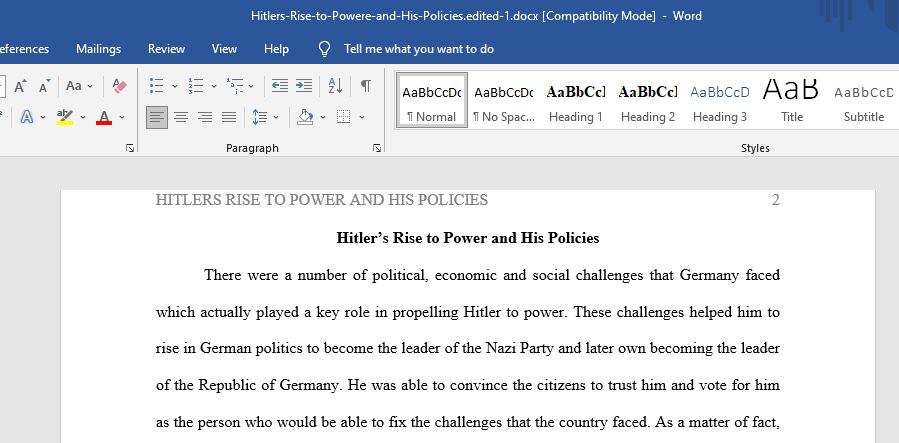Expand bullet library dropdown arrow

coord(175,87)
